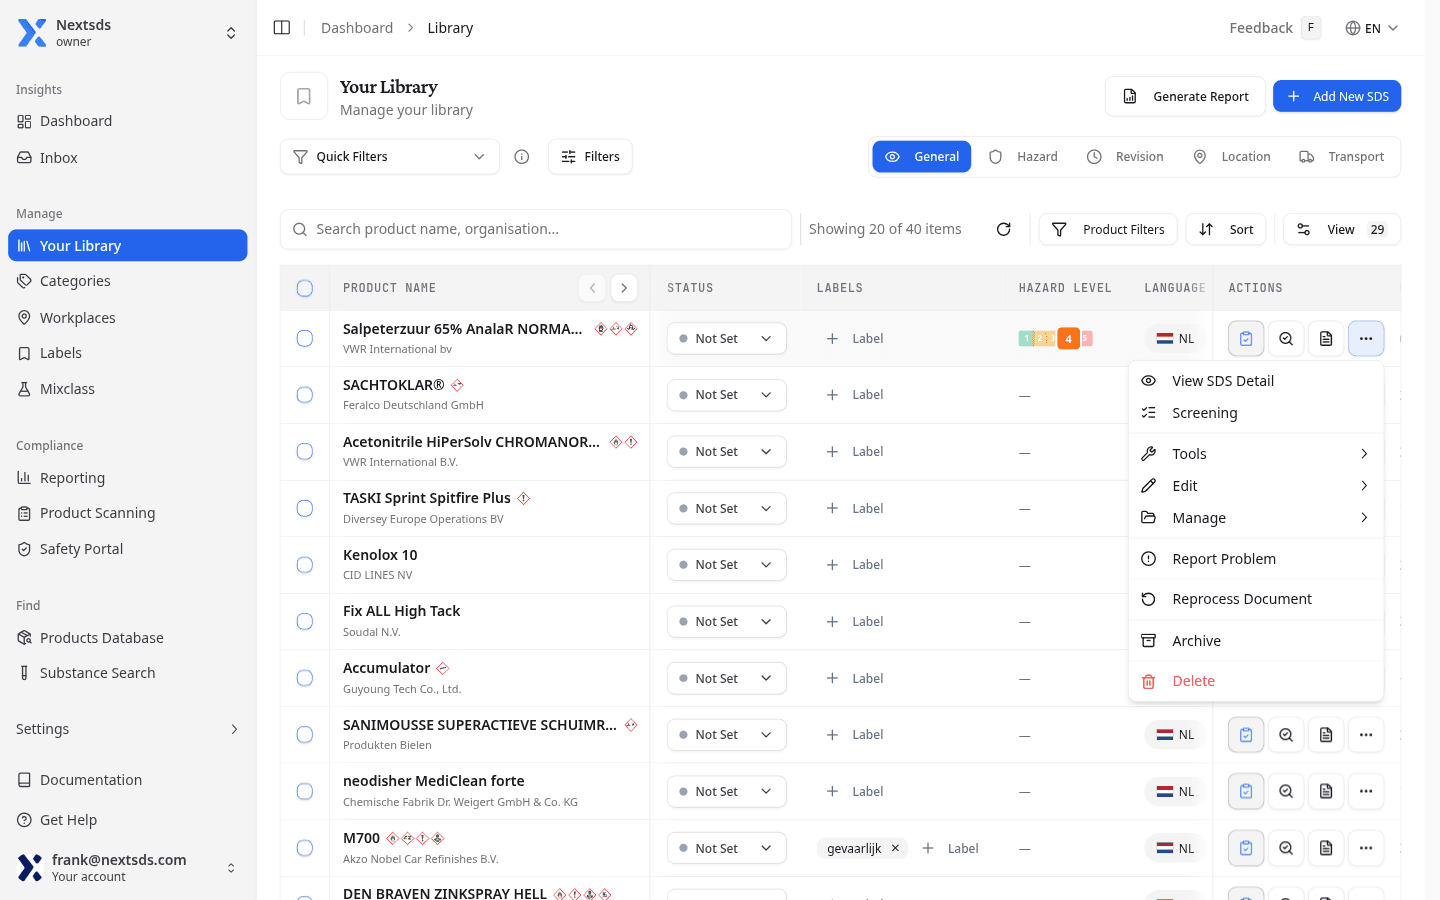Expand Settings in the sidebar
This screenshot has height=900, width=1440.
click(128, 729)
